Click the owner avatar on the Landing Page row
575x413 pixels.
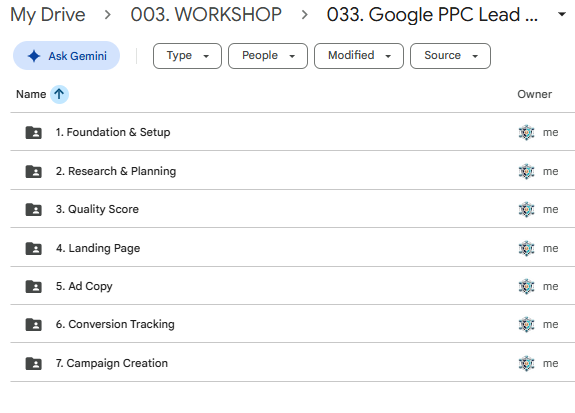527,248
